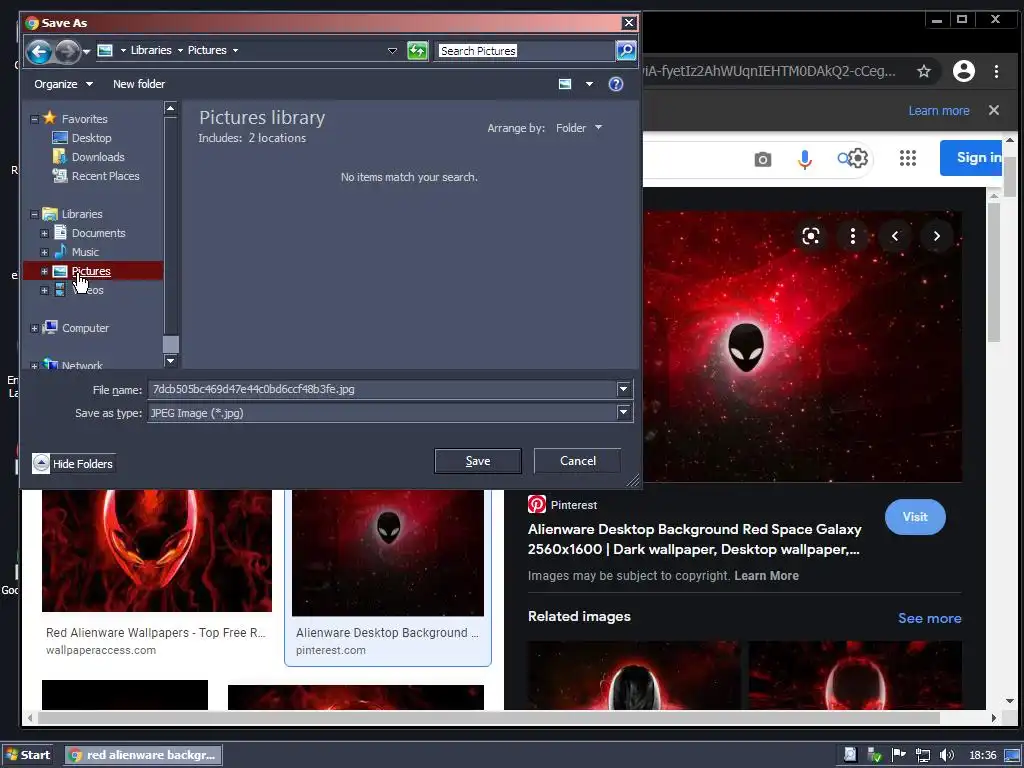Click the Google Sign in button
This screenshot has width=1024, height=768.
tap(971, 157)
